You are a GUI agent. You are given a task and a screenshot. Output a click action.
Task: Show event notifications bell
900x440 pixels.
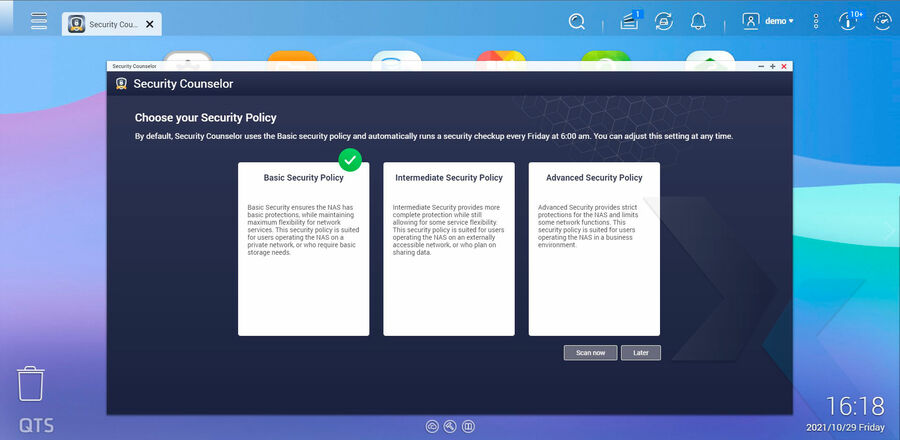point(698,21)
